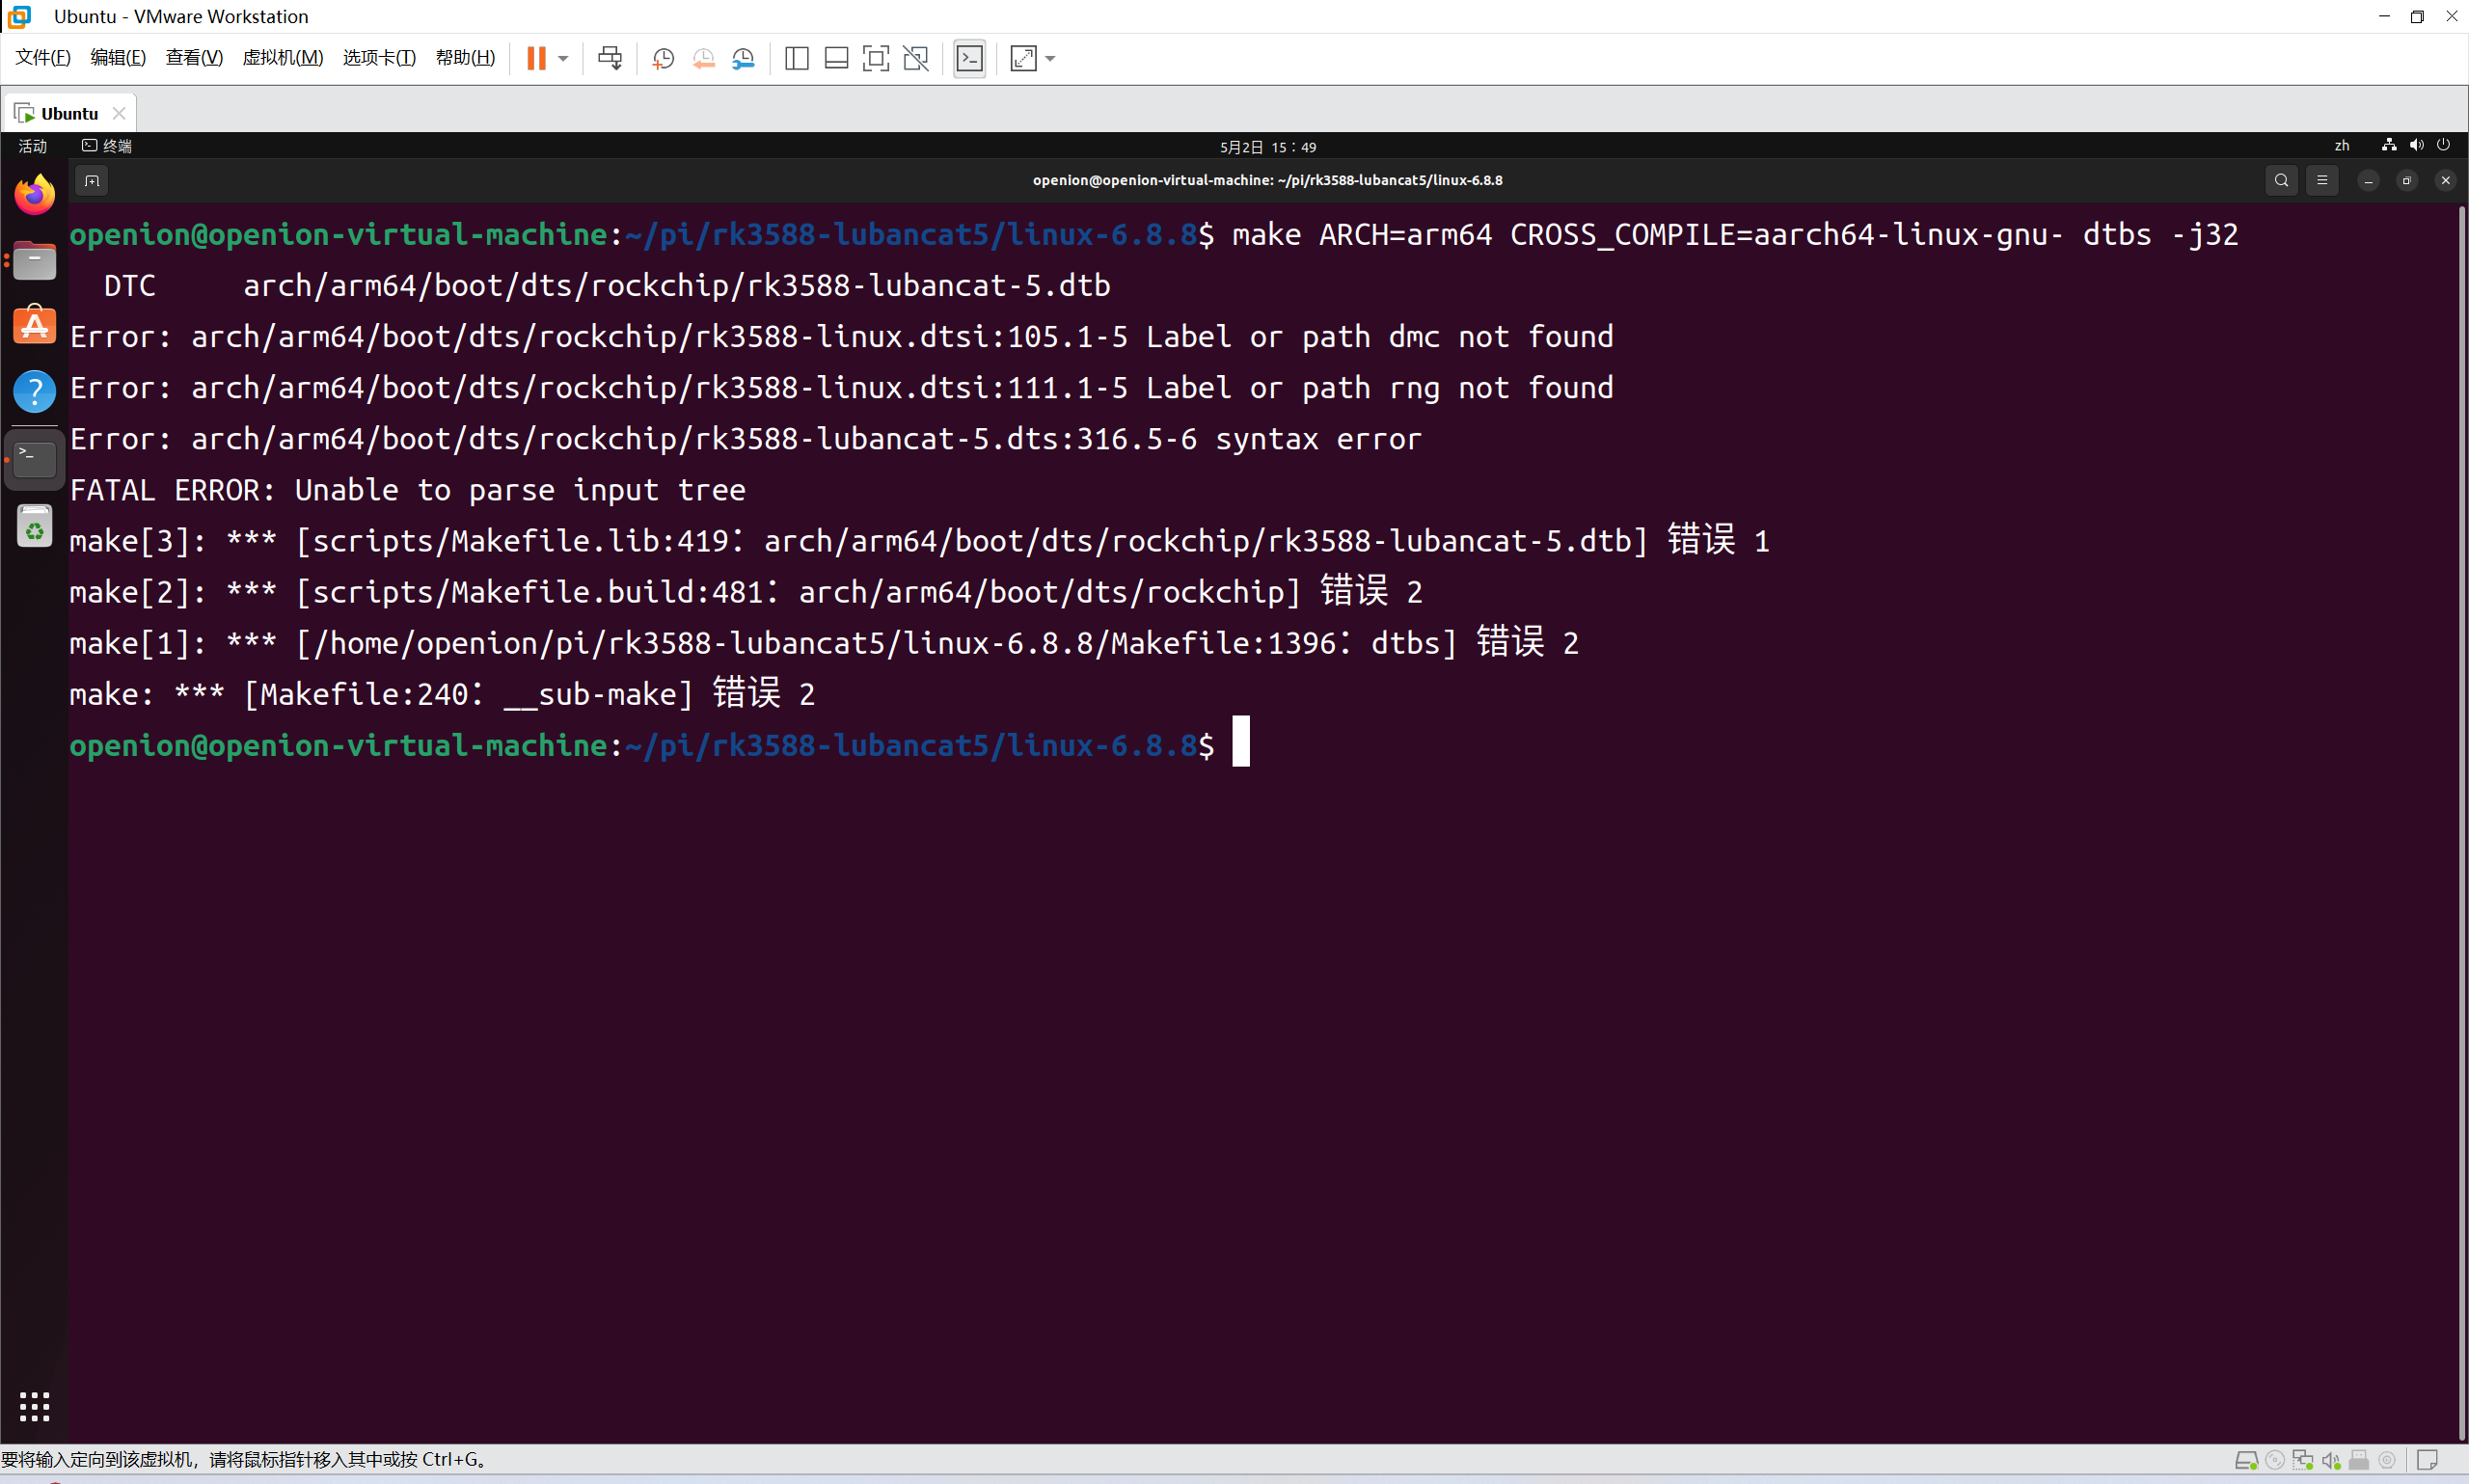Open a new terminal tab
The height and width of the screenshot is (1484, 2469).
pos(92,181)
